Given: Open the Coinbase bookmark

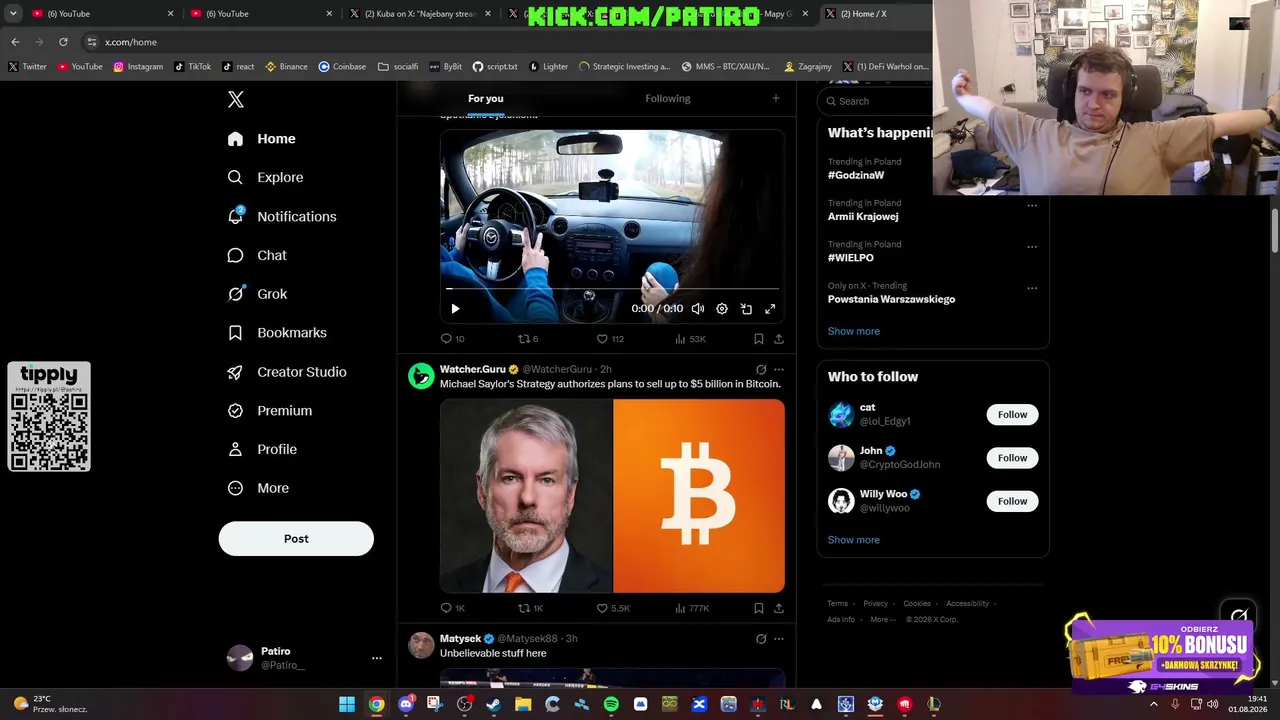Looking at the screenshot, I should point(342,67).
